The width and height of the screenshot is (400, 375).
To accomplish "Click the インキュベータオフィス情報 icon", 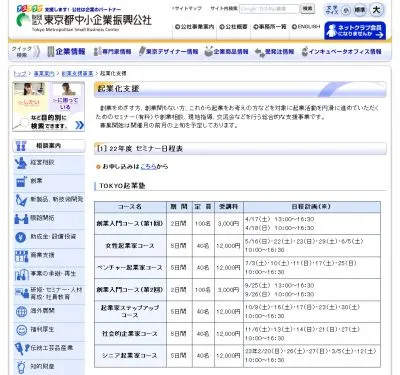I will click(304, 52).
